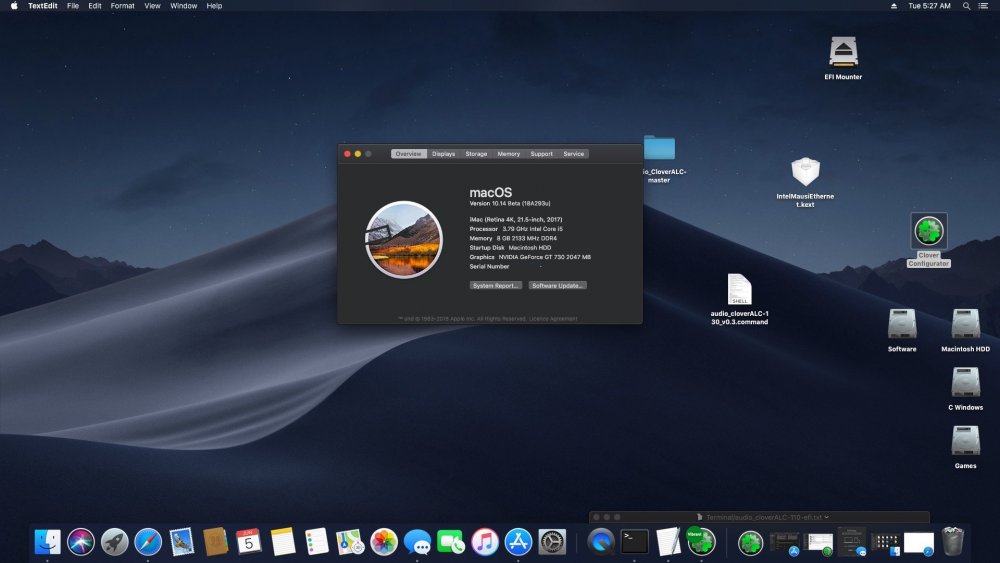Open TextEdit application menu
This screenshot has height=563, width=1000.
tap(43, 6)
